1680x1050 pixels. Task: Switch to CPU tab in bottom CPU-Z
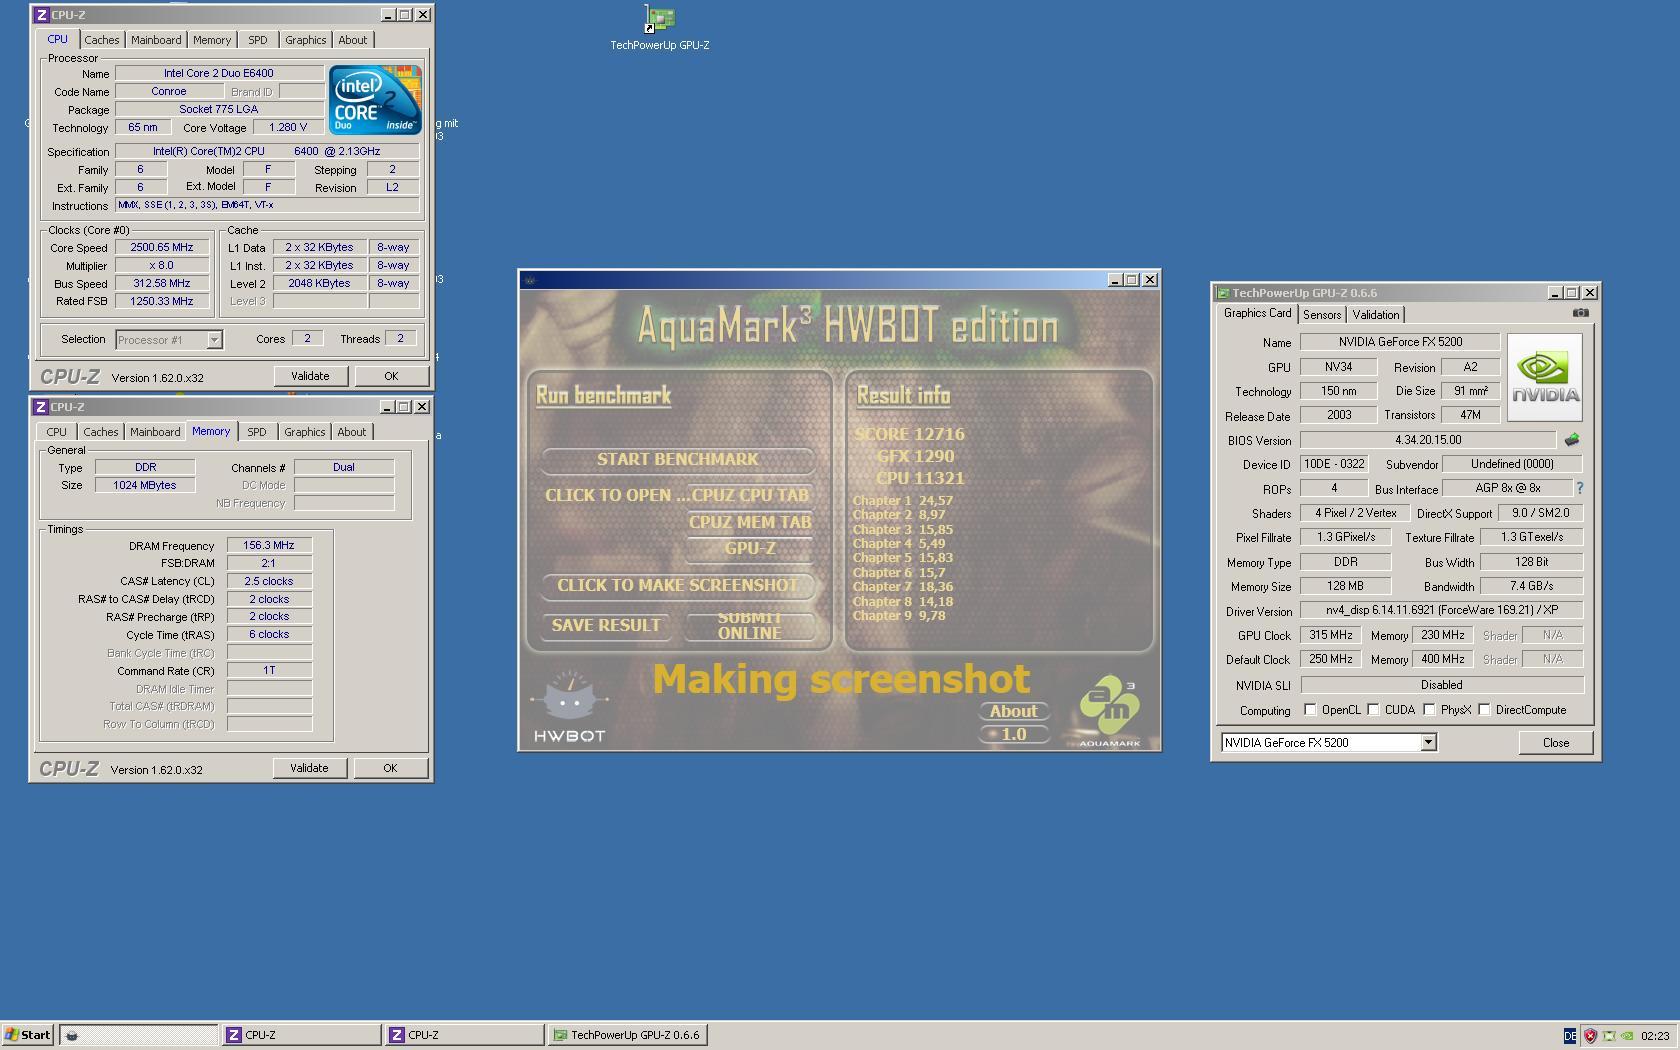point(56,432)
